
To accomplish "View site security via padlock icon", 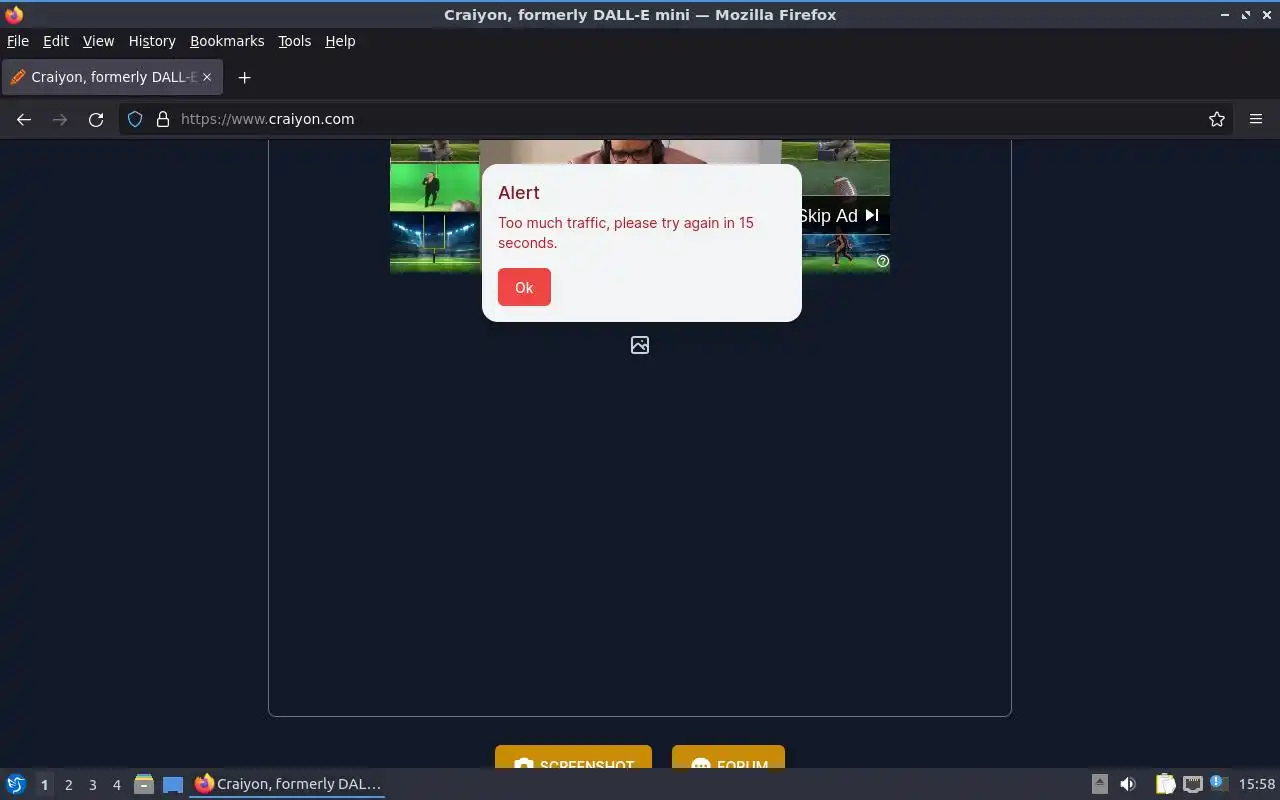I will coord(163,119).
